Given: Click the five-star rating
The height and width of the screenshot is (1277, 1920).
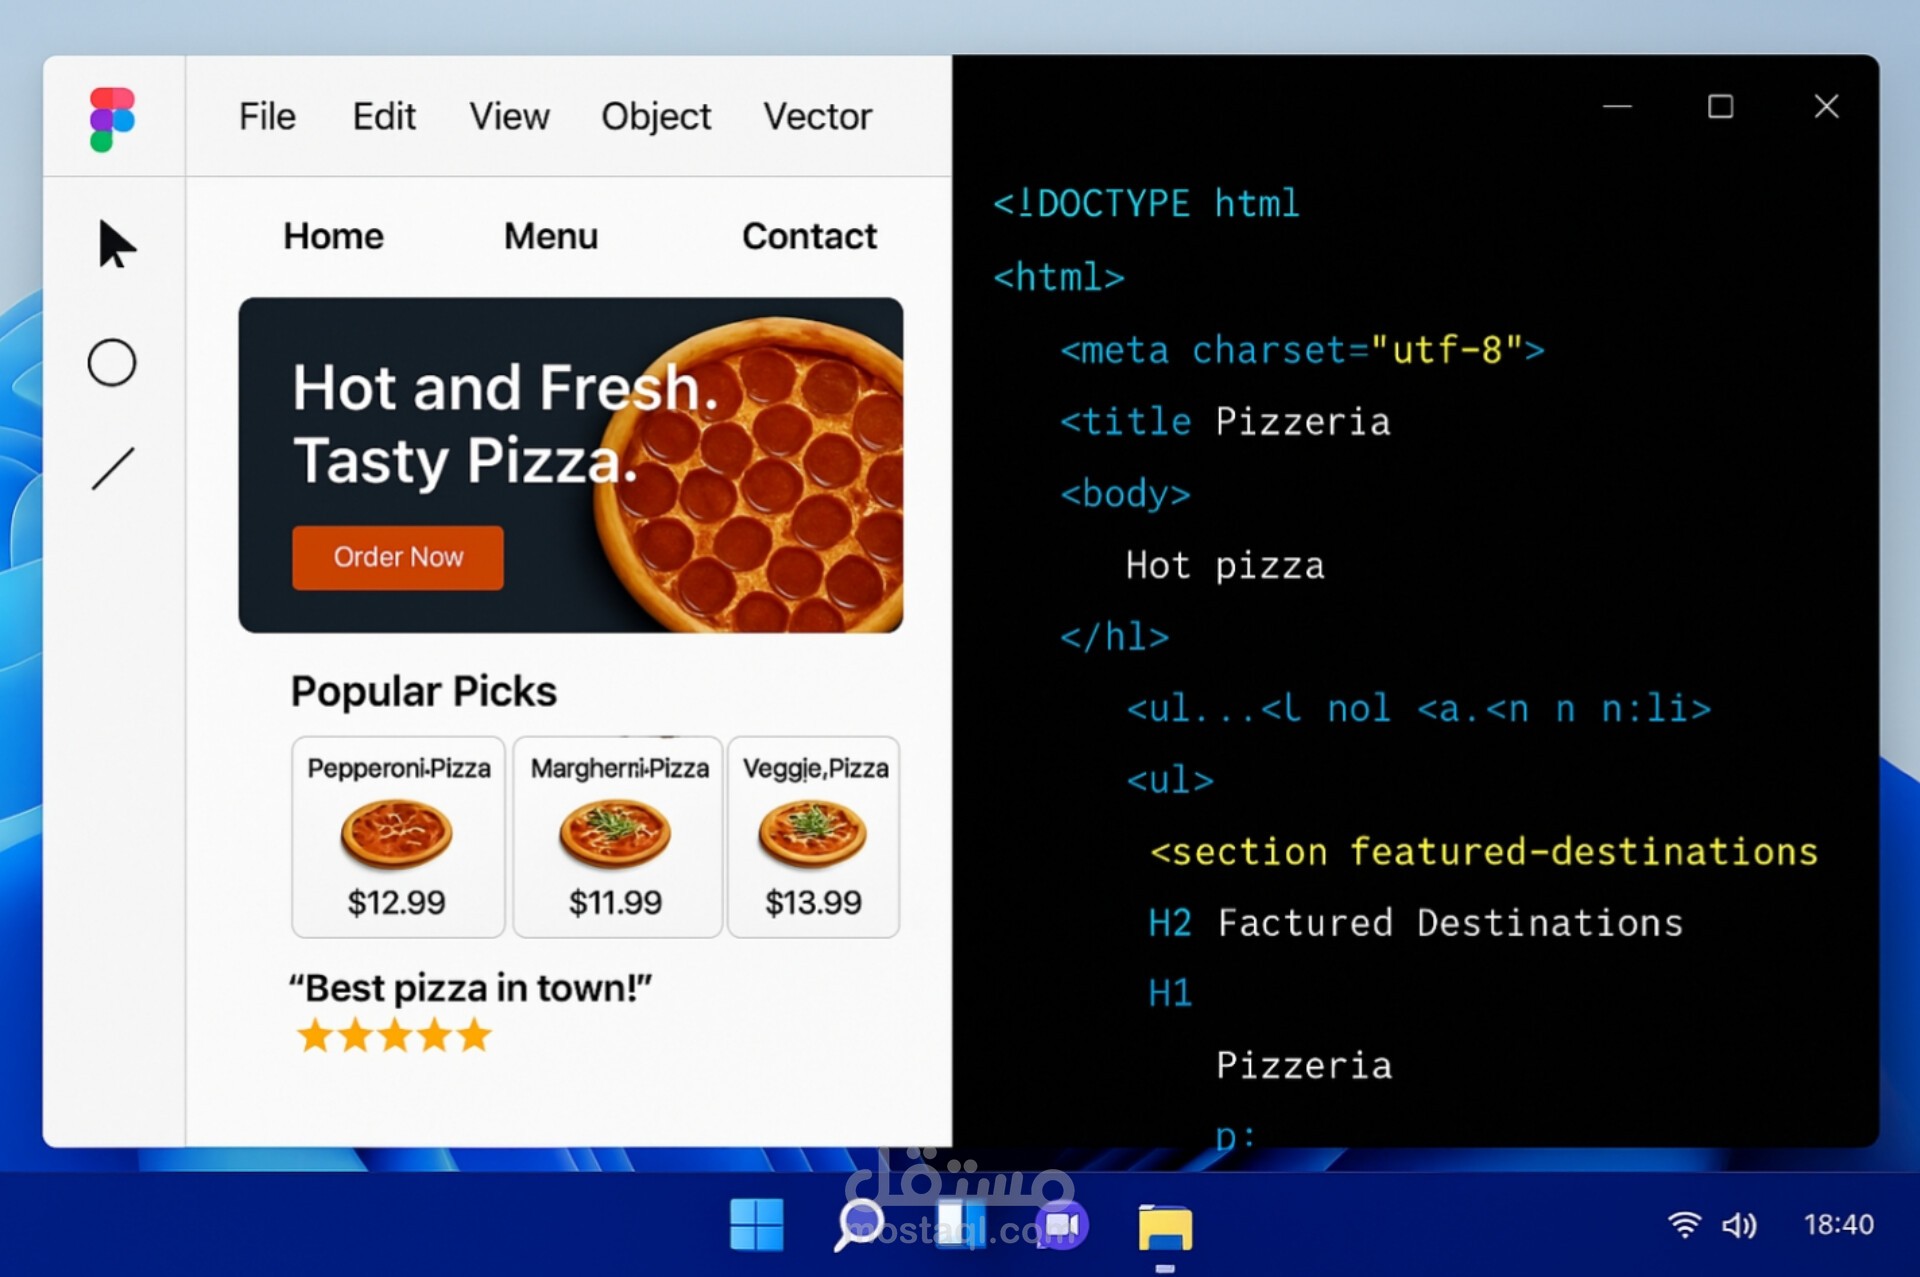Looking at the screenshot, I should click(395, 1036).
